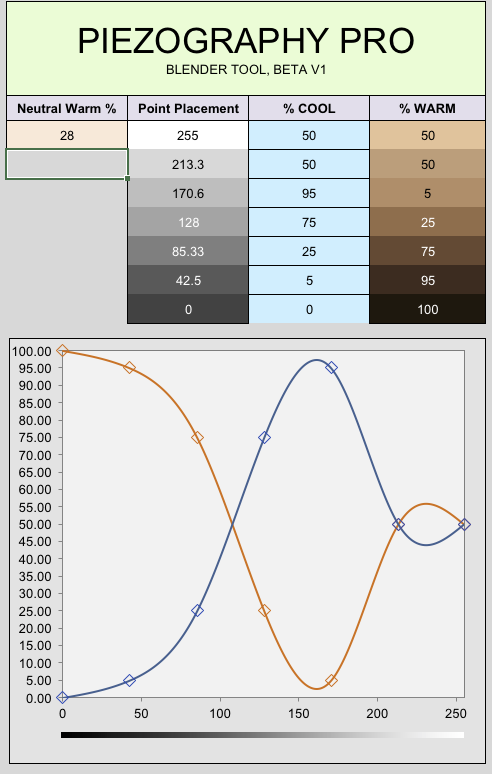This screenshot has height=774, width=492.
Task: Click the % WARM column header
Action: pyautogui.click(x=427, y=109)
